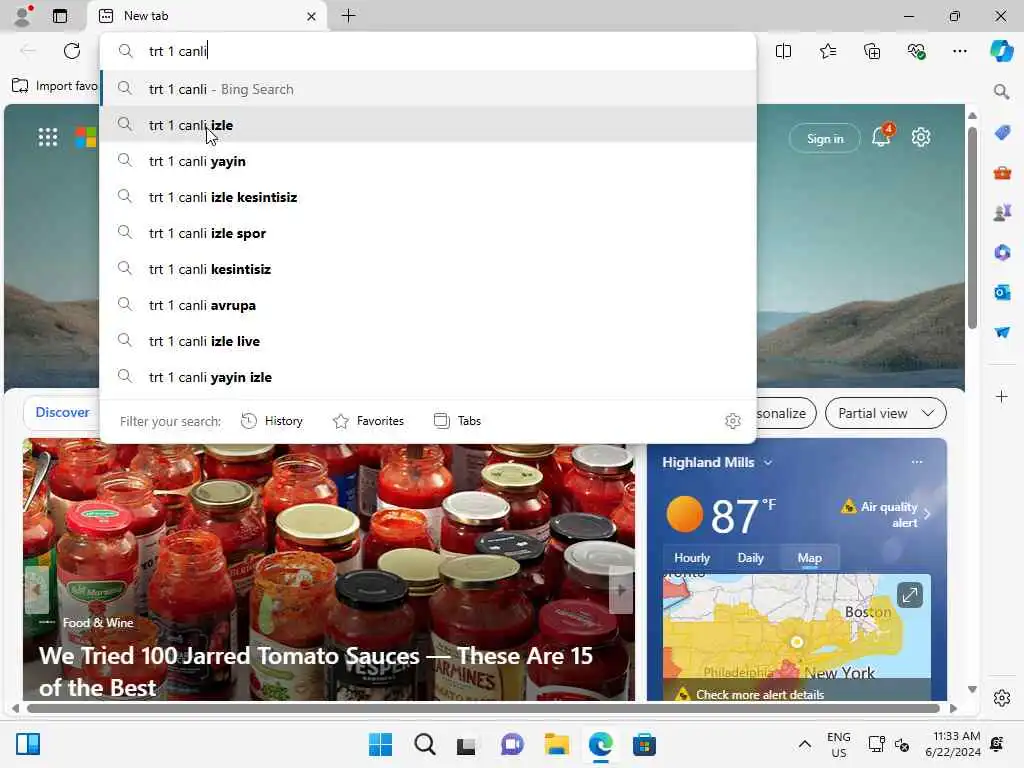The image size is (1024, 768).
Task: Select suggestion trt 1 canli izle
Action: pyautogui.click(x=428, y=125)
